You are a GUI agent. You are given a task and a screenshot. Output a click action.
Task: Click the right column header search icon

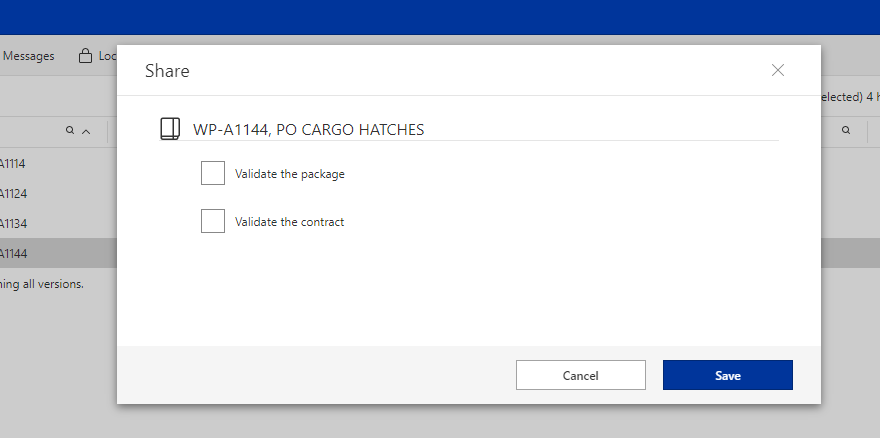pos(846,130)
